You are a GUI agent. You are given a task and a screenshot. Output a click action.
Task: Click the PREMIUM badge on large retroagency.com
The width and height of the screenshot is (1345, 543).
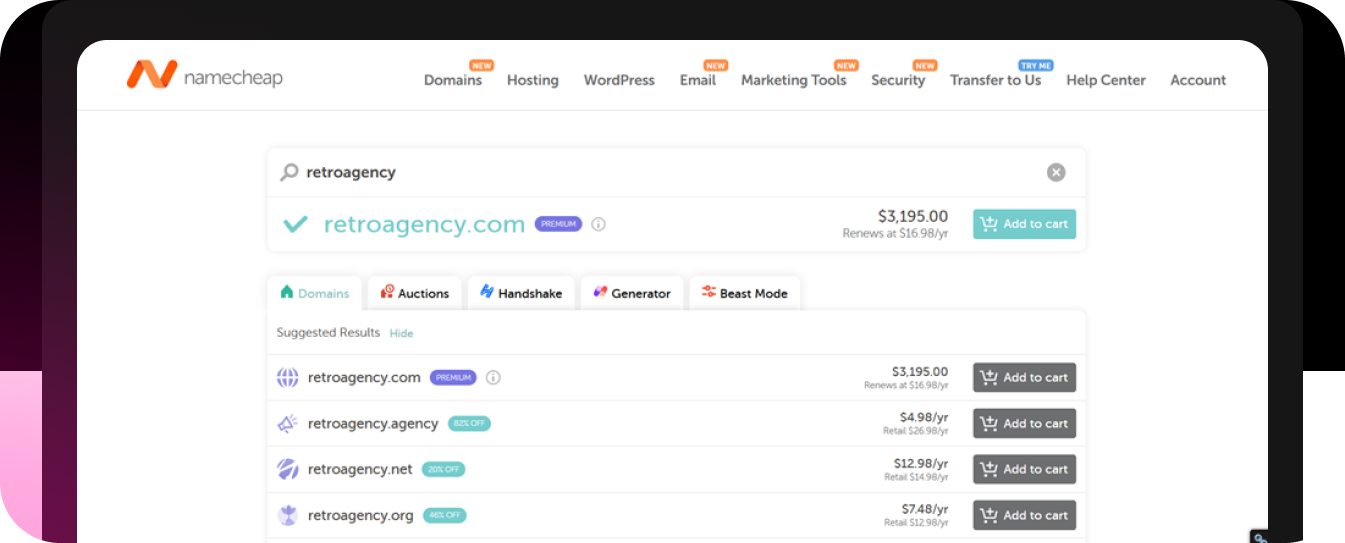pos(558,224)
